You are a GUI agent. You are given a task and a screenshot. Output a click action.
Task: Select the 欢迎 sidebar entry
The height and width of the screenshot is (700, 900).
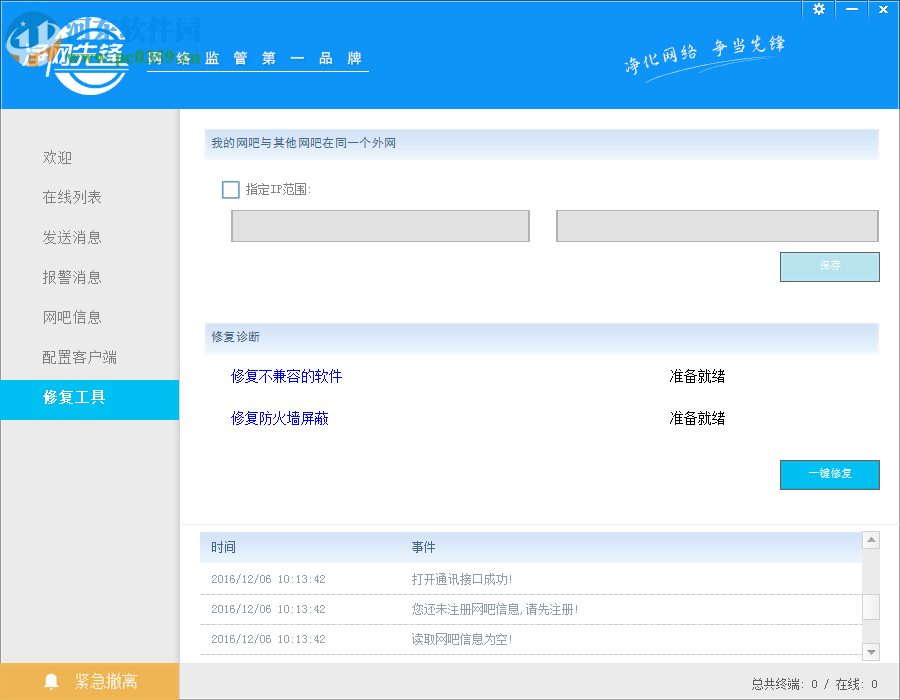click(x=57, y=157)
